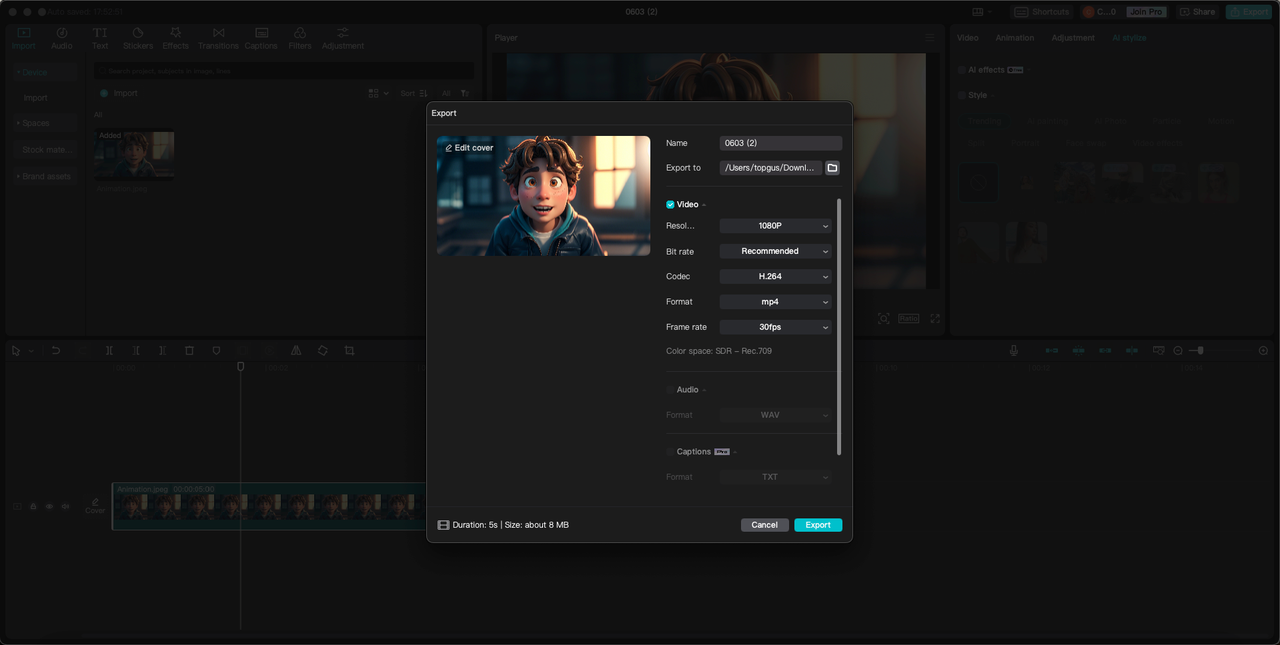Image resolution: width=1280 pixels, height=645 pixels.
Task: Open the Audio library icon
Action: click(61, 33)
